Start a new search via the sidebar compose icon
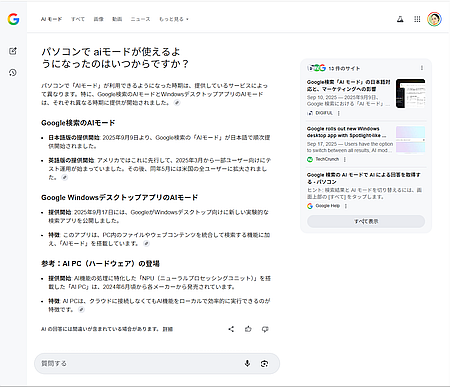Viewport: 450px width, 387px height. tap(13, 51)
